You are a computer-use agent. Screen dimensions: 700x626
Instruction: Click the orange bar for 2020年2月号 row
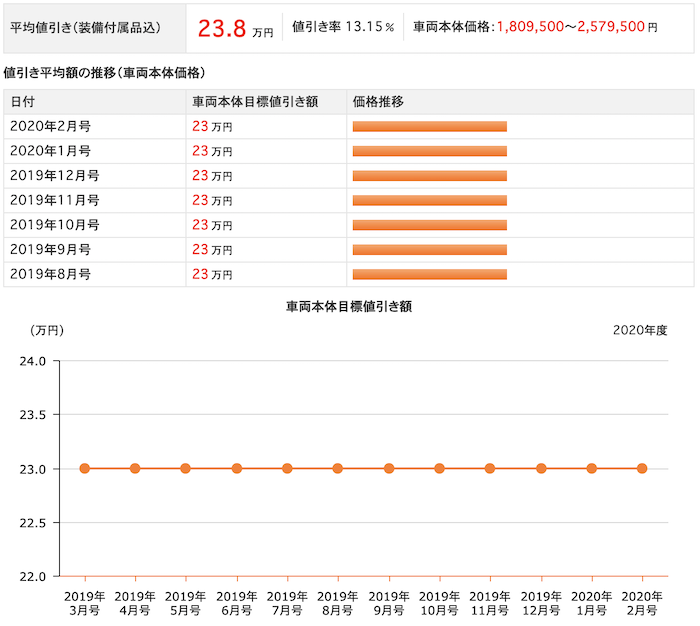[x=429, y=126]
